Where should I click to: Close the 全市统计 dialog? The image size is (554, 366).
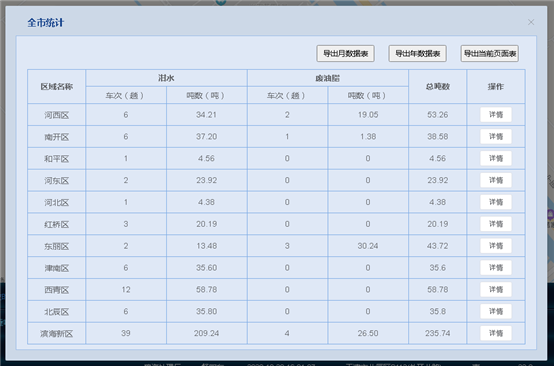[x=531, y=22]
